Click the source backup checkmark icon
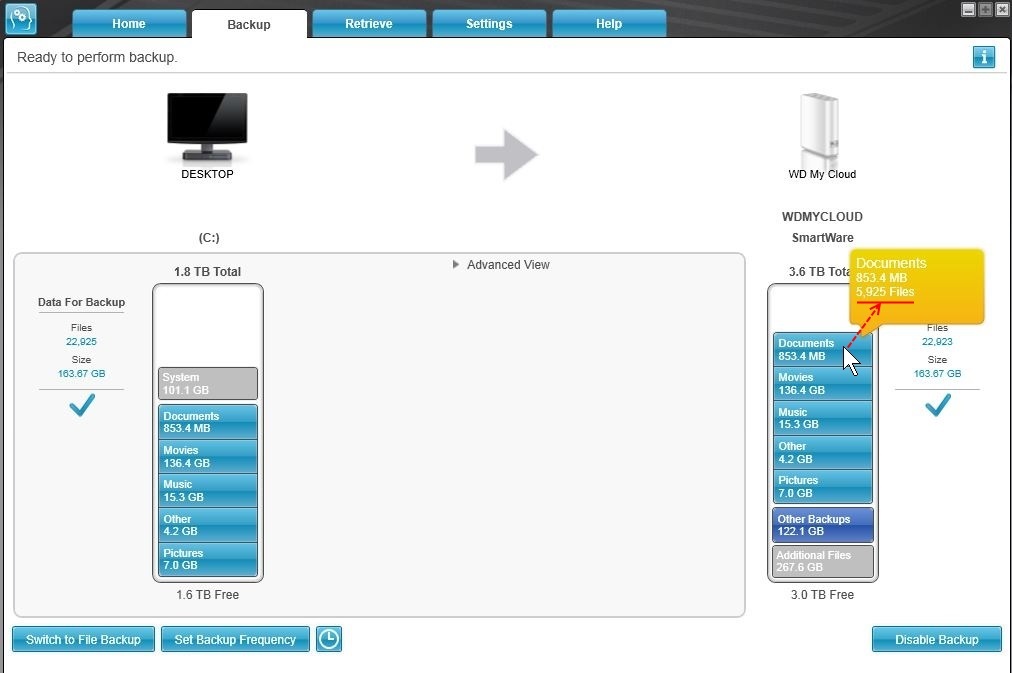Screen dimensions: 1012x673 point(82,405)
